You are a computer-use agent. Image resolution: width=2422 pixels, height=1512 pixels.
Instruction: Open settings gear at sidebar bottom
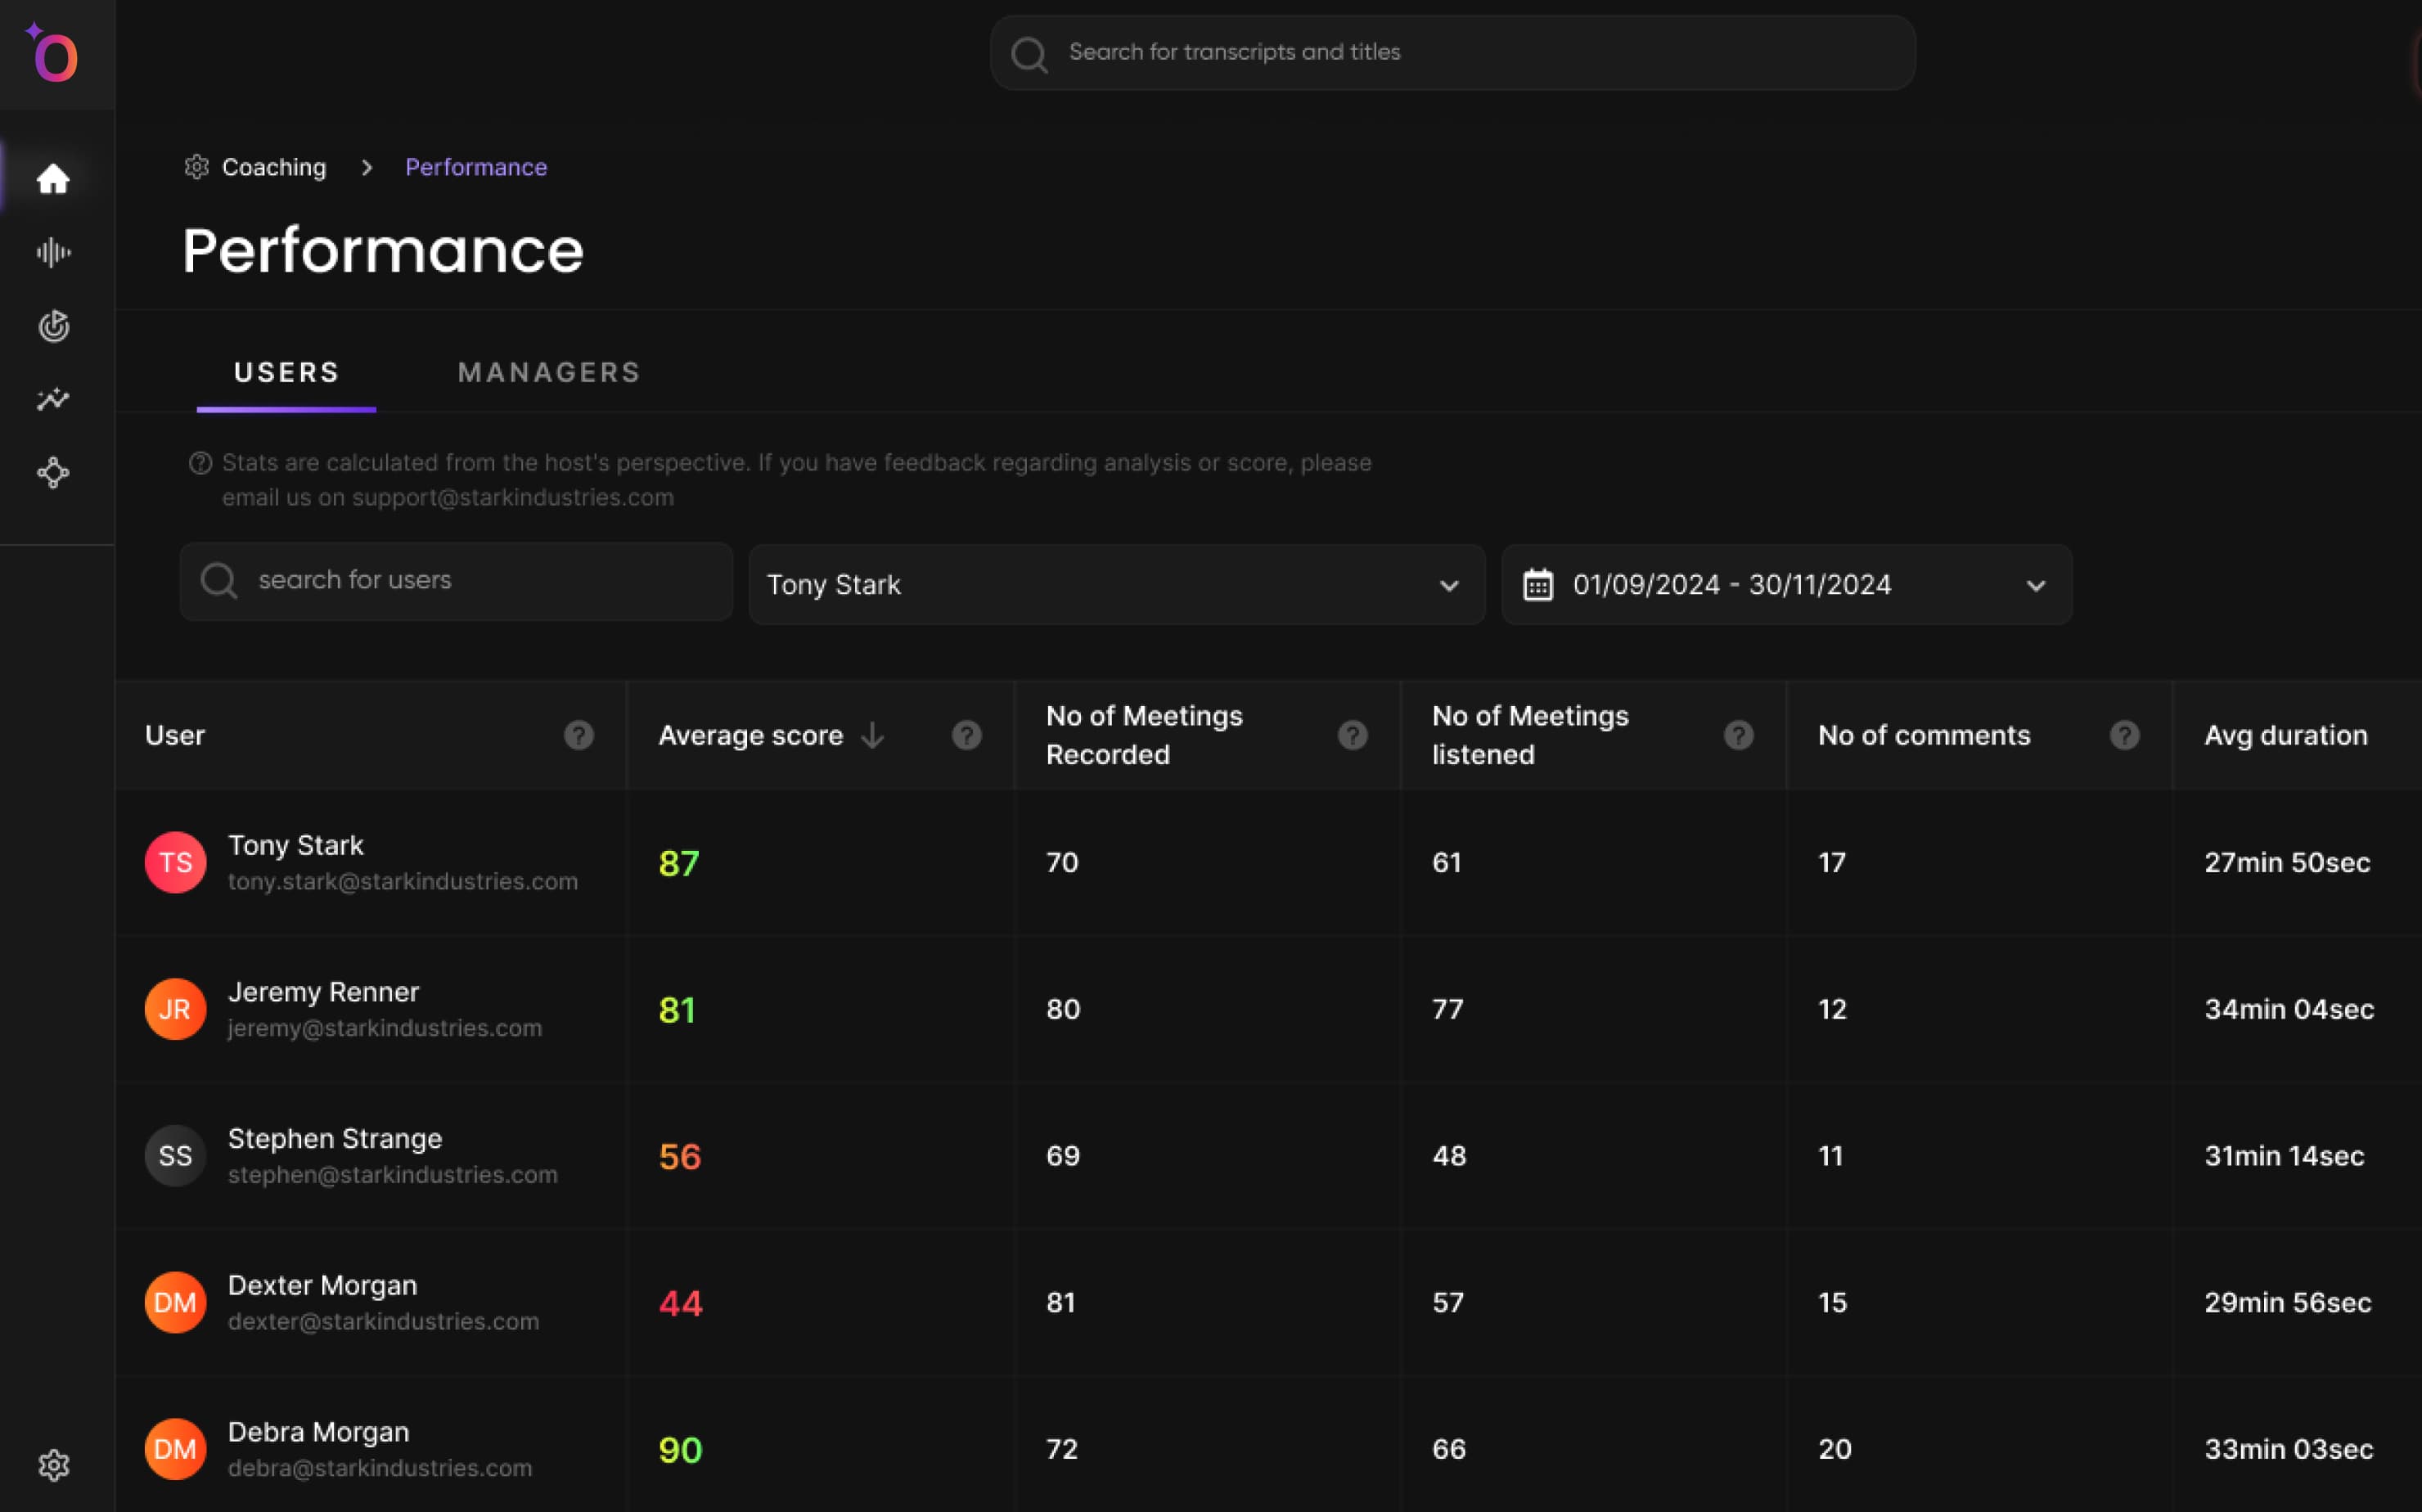point(53,1465)
